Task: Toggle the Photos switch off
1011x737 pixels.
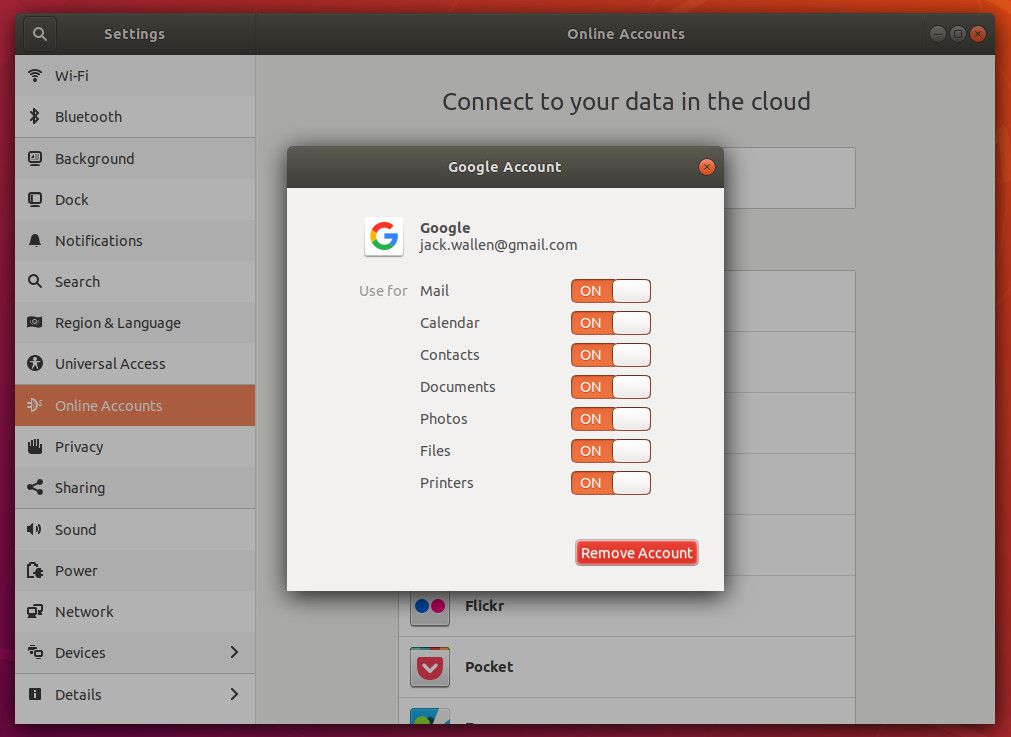Action: point(611,419)
